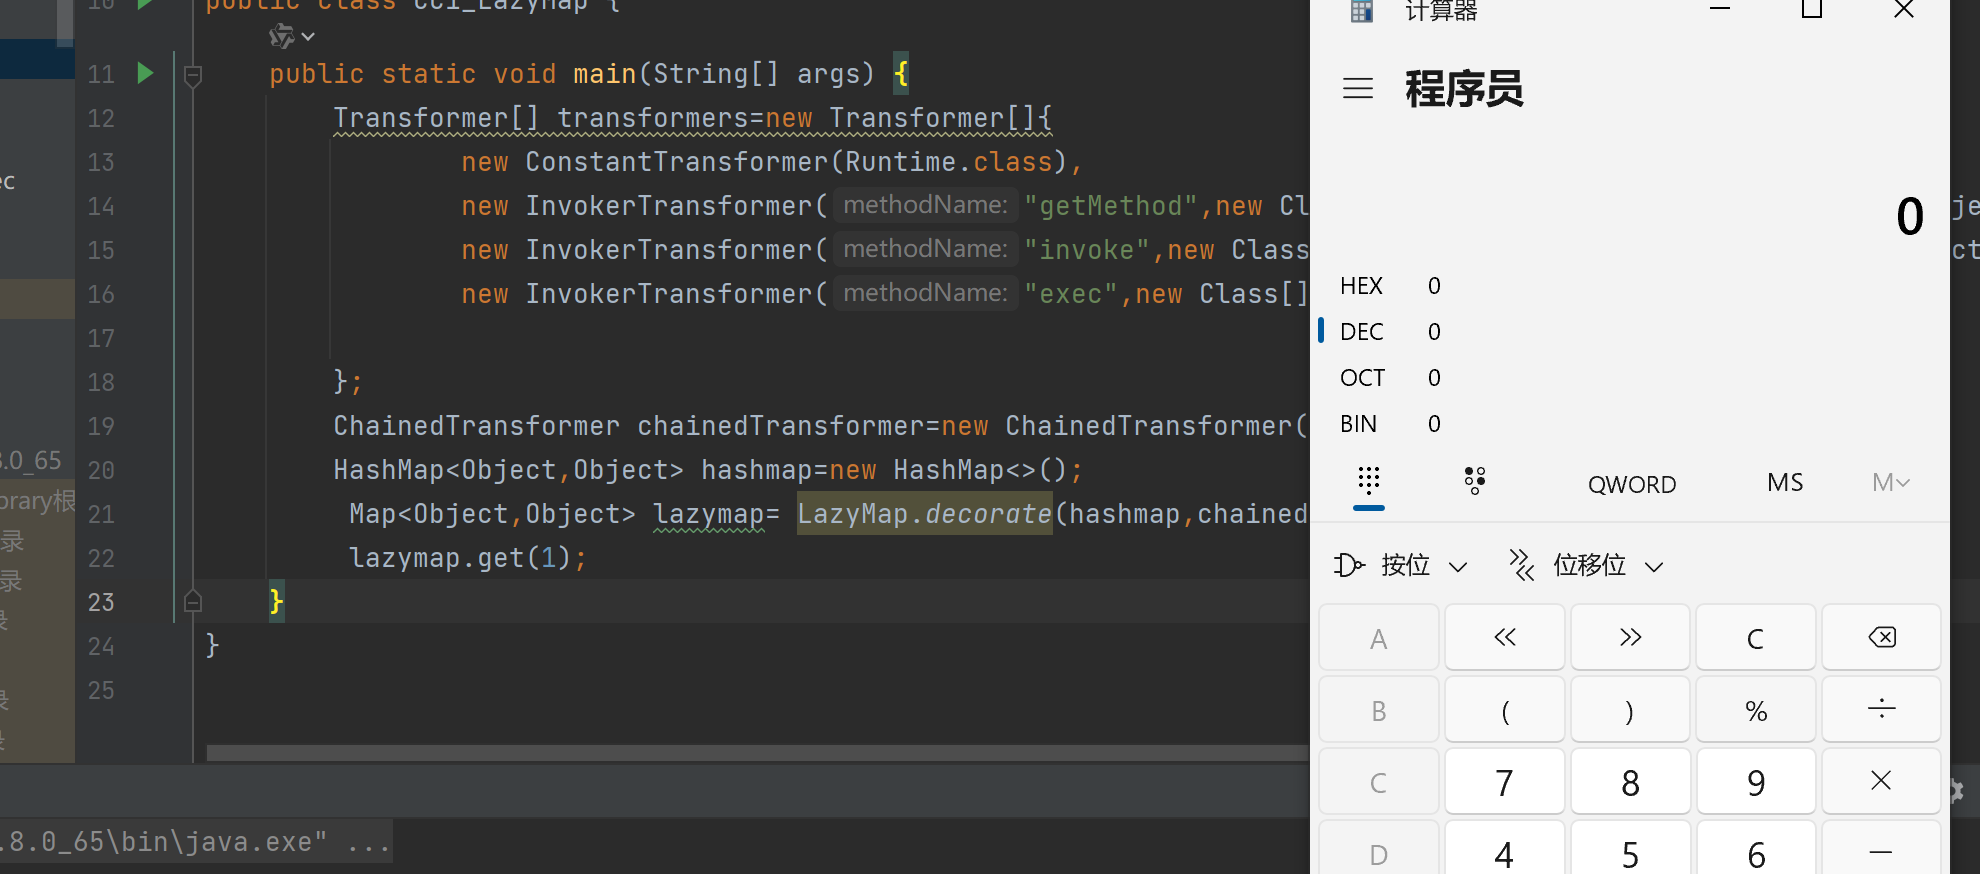The height and width of the screenshot is (874, 1980).
Task: Click the number 9 calculator key
Action: [x=1756, y=782]
